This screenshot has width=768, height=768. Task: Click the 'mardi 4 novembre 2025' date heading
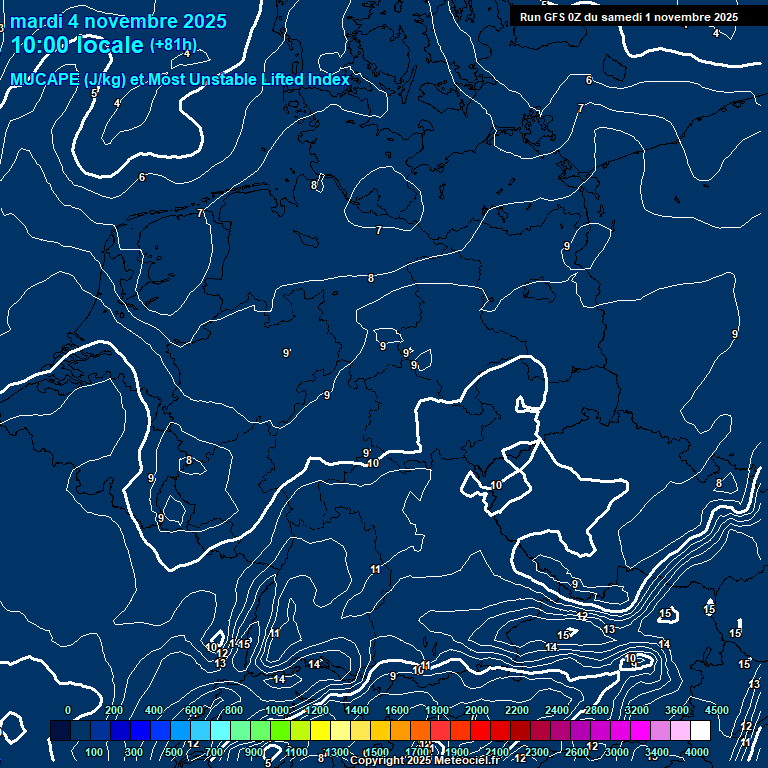(x=119, y=21)
